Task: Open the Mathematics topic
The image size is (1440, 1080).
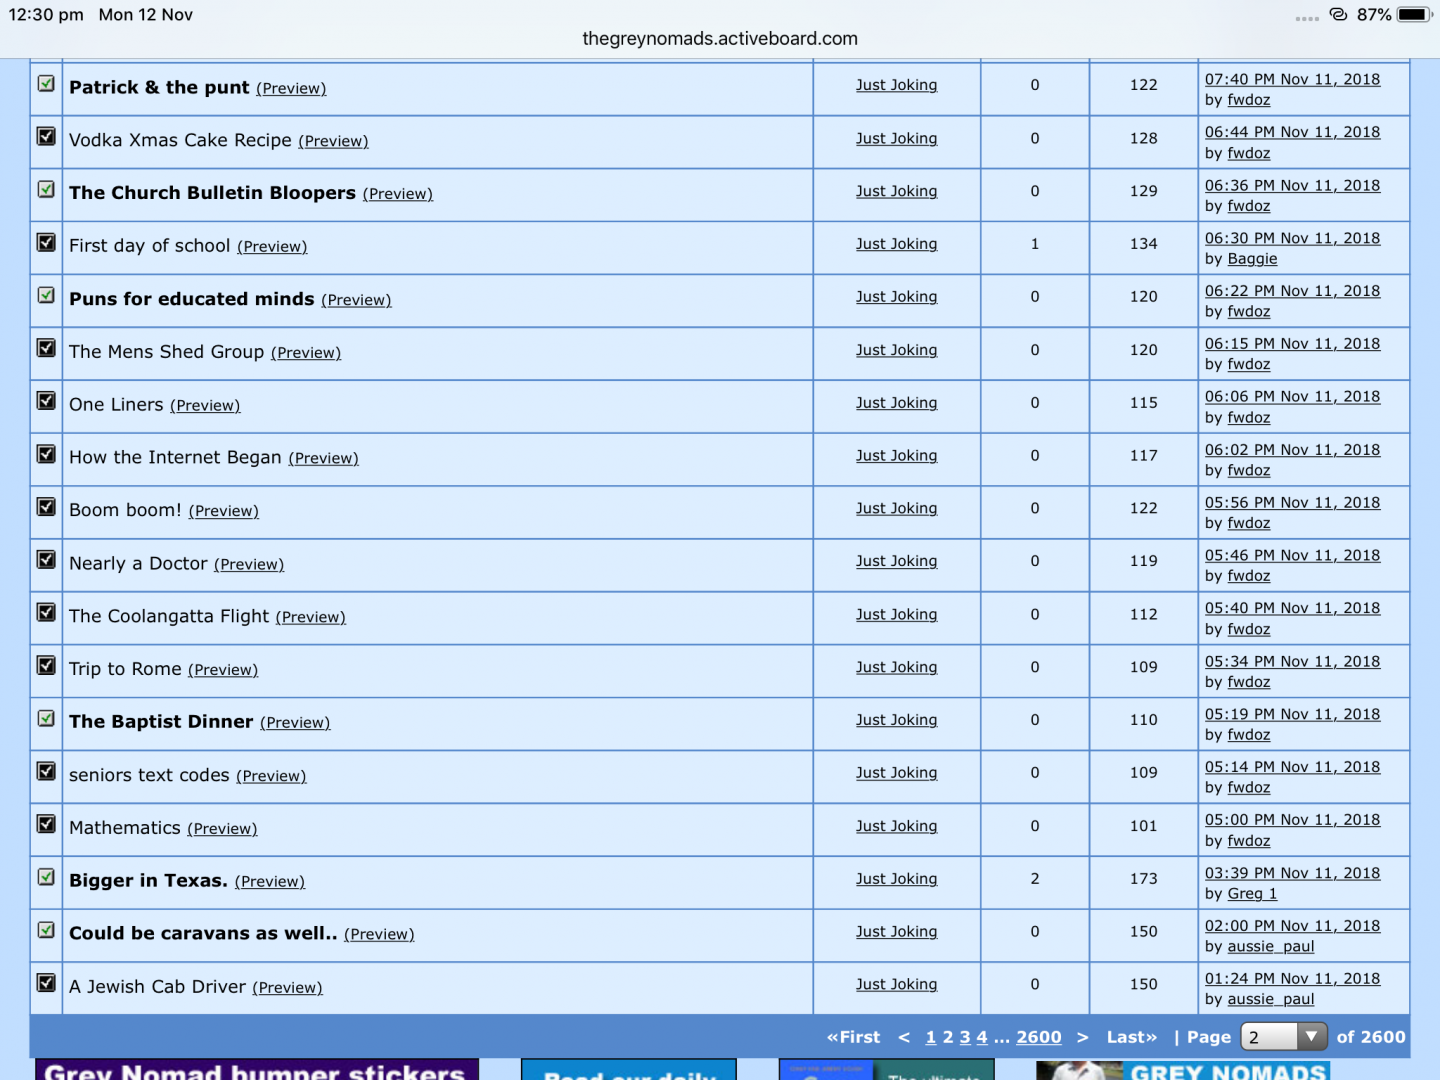Action: pos(125,827)
